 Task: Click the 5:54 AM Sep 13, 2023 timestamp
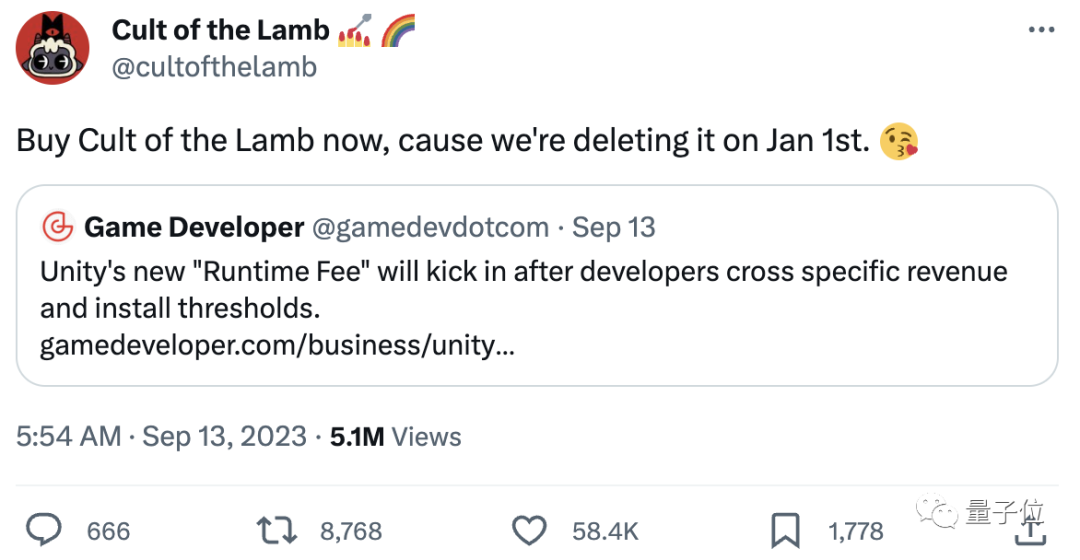161,437
